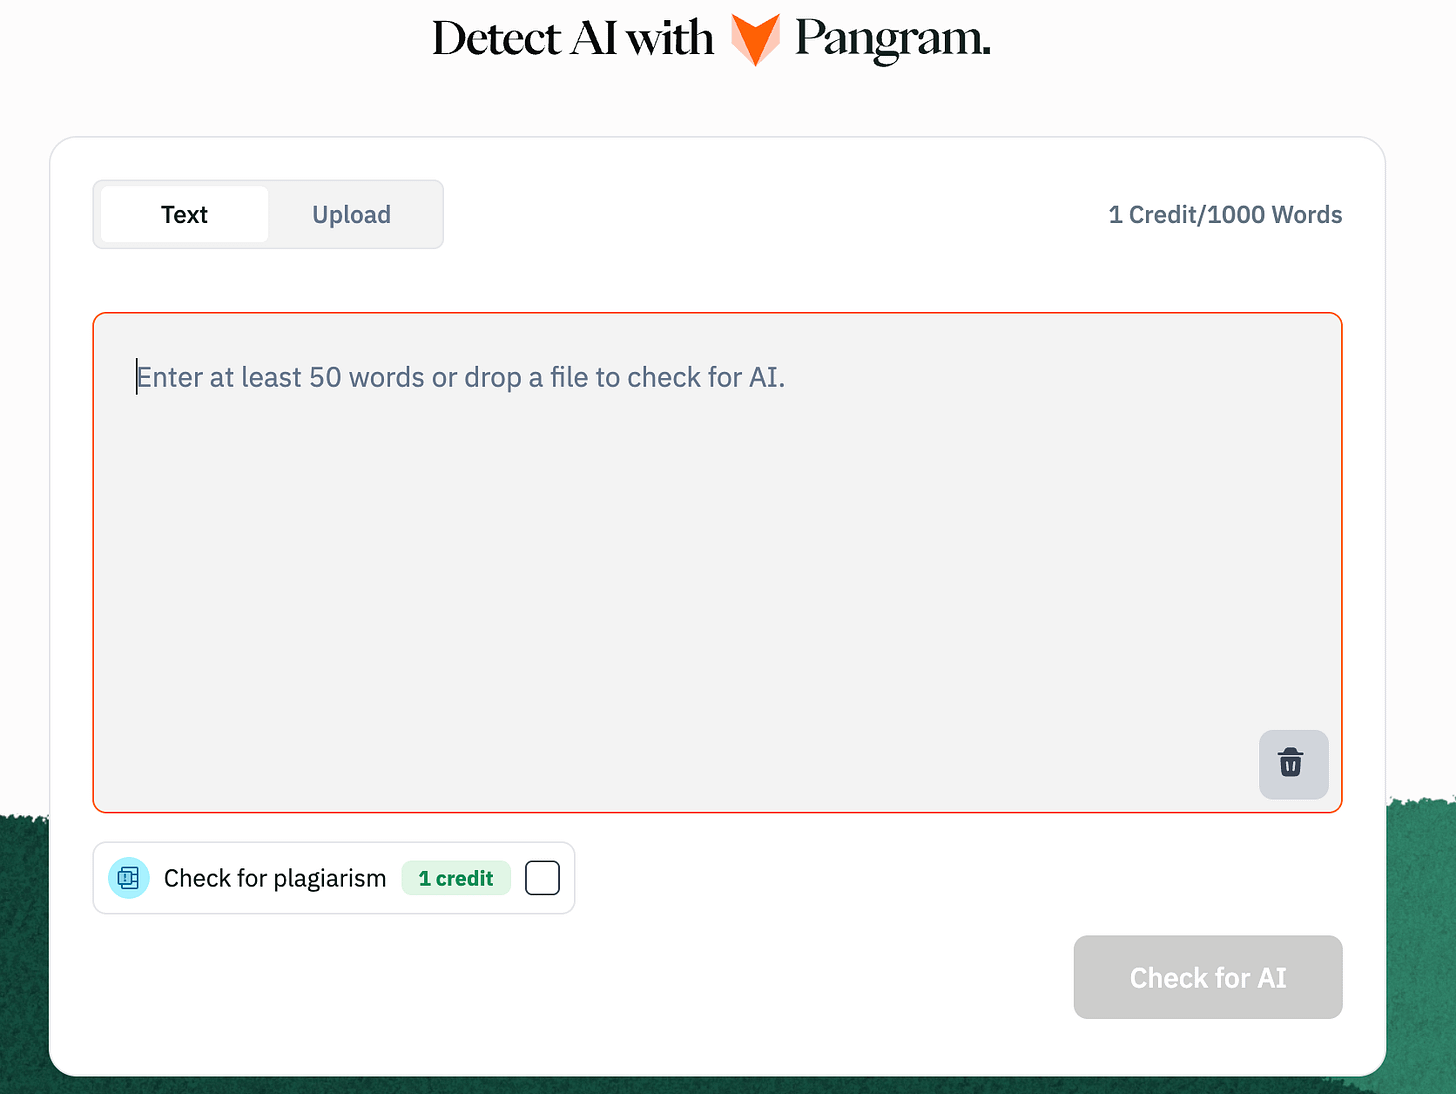Viewport: 1456px width, 1094px height.
Task: Click the plagiarism check icon
Action: [129, 878]
